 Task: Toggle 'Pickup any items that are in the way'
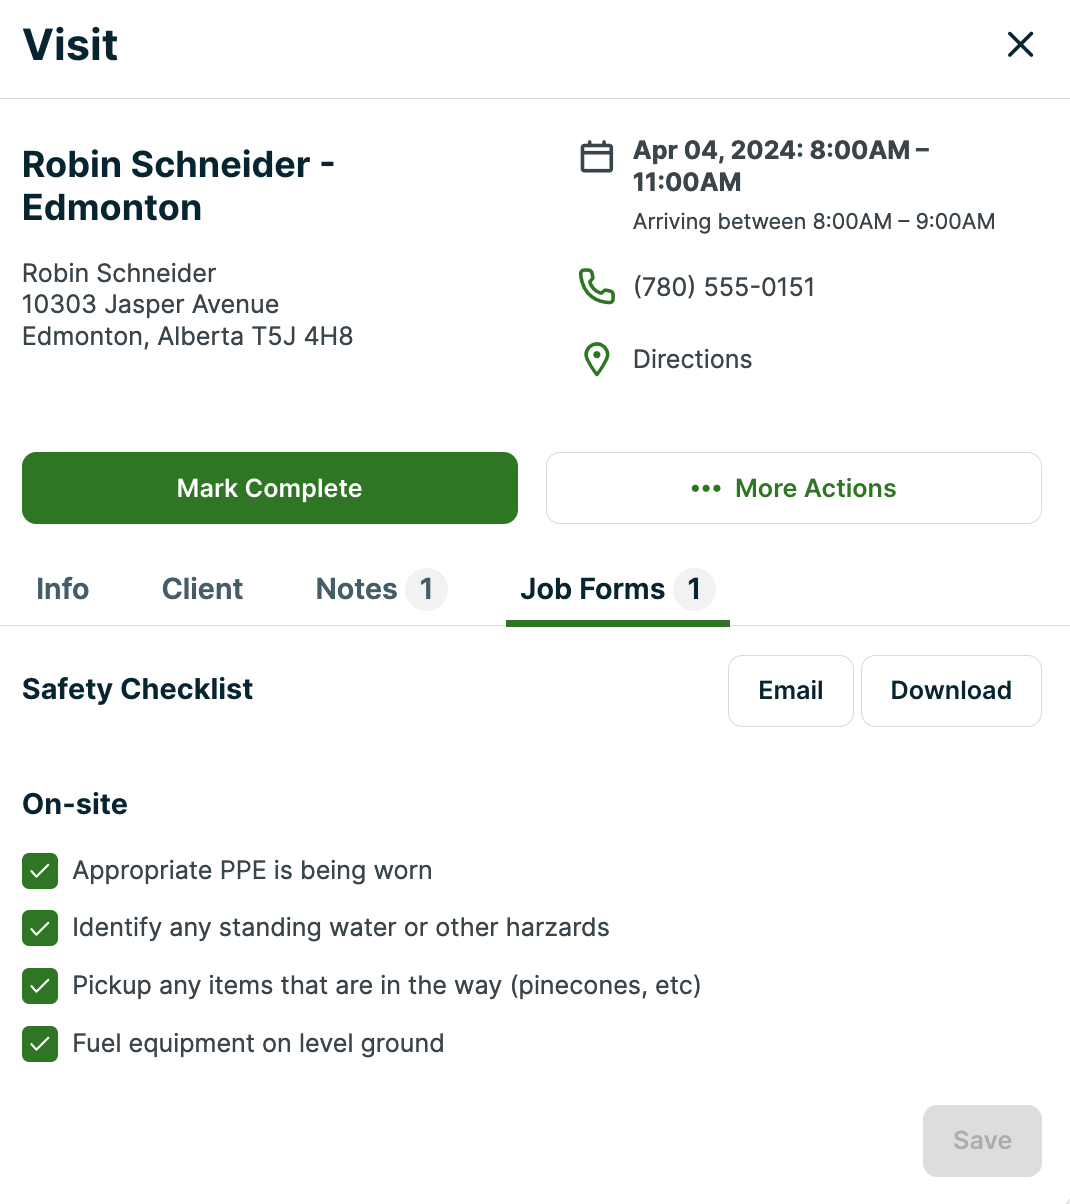click(x=40, y=986)
